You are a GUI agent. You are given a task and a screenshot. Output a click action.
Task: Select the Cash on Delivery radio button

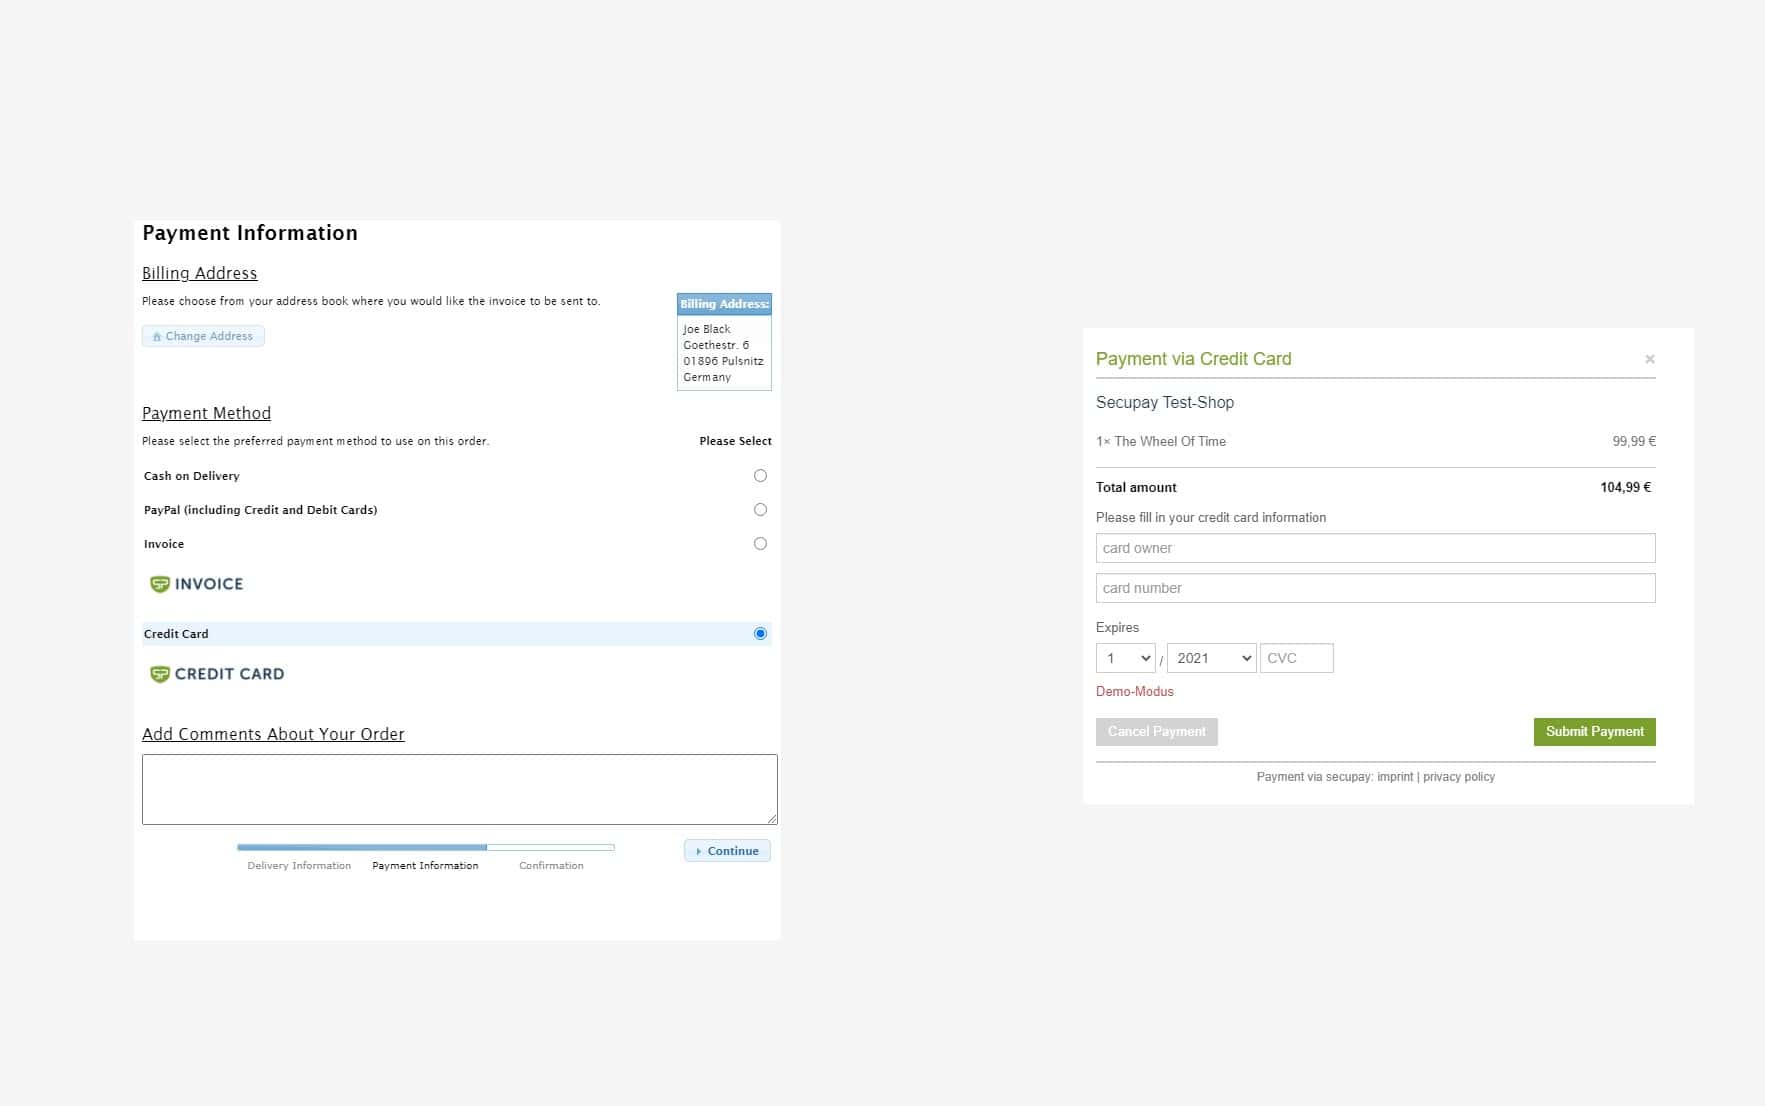pos(760,475)
